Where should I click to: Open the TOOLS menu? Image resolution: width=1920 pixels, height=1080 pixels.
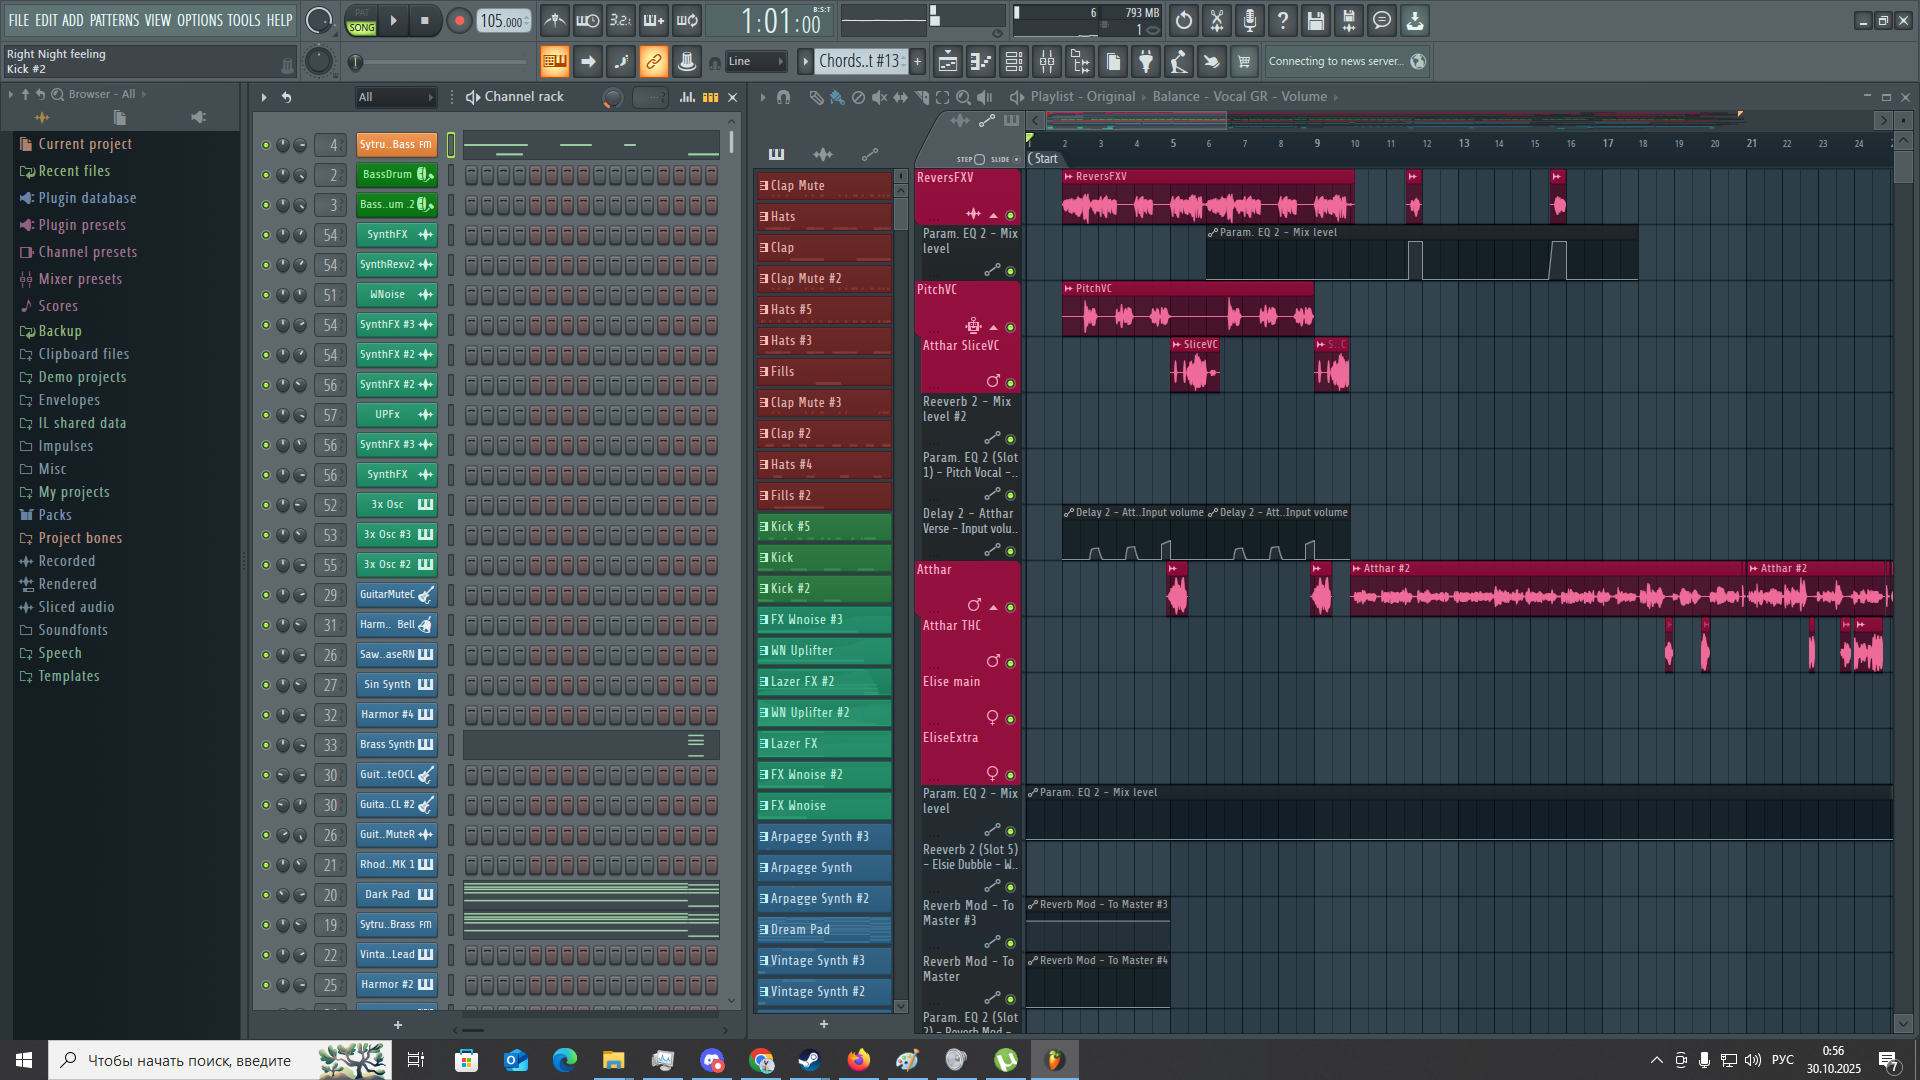click(x=243, y=20)
